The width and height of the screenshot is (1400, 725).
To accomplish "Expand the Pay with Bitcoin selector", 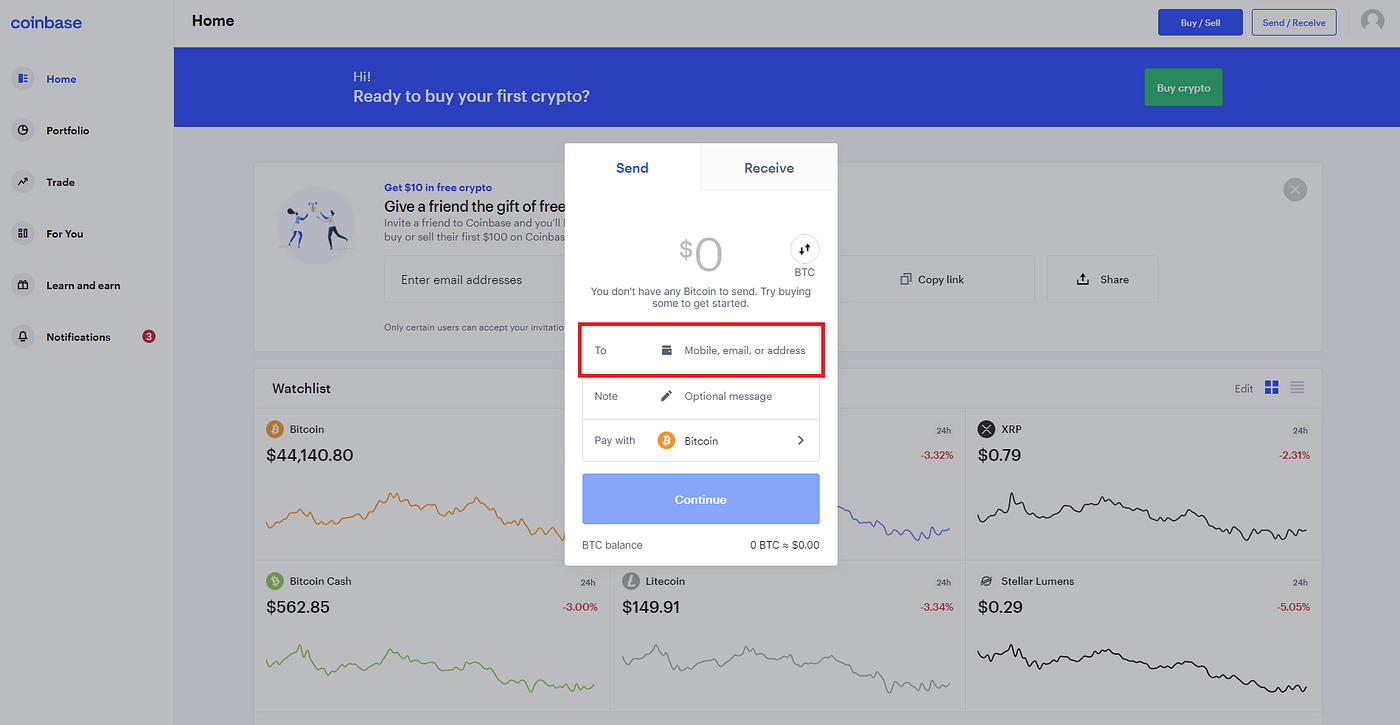I will [x=701, y=440].
